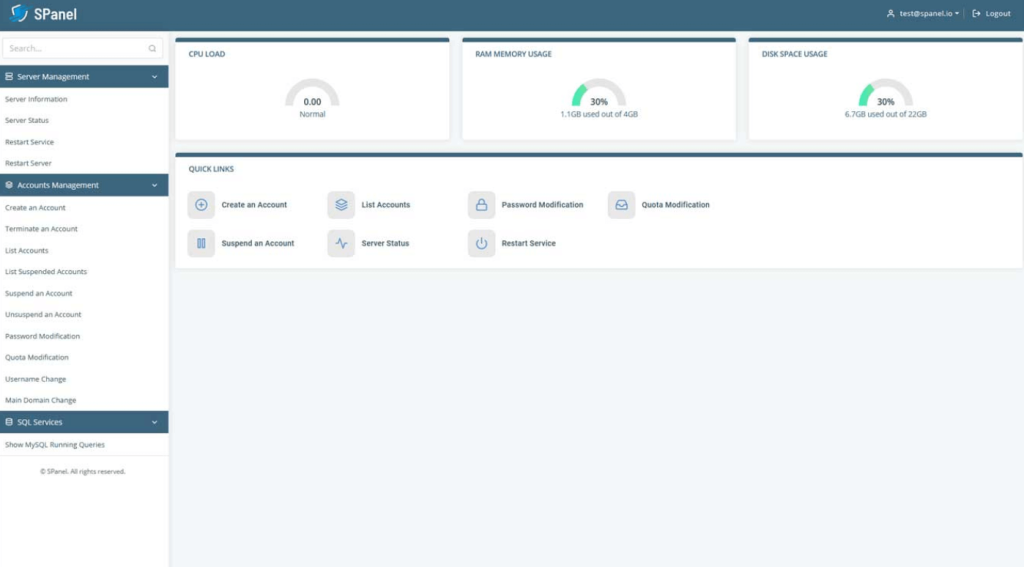1024x567 pixels.
Task: Click the search magnifier icon in sidebar
Action: pos(152,48)
